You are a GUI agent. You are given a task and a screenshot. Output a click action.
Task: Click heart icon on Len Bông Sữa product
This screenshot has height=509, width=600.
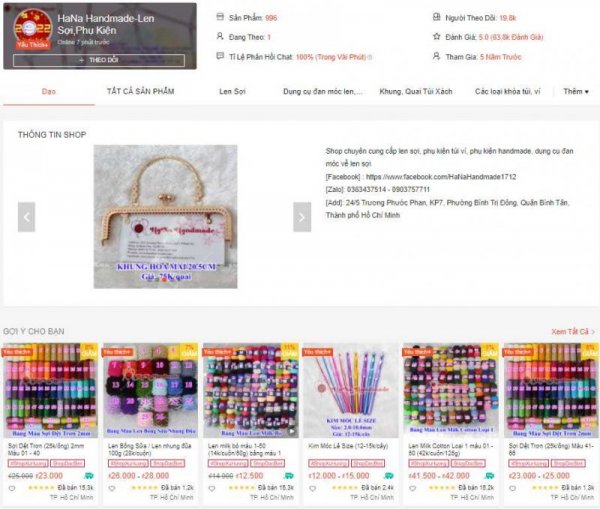pos(112,488)
